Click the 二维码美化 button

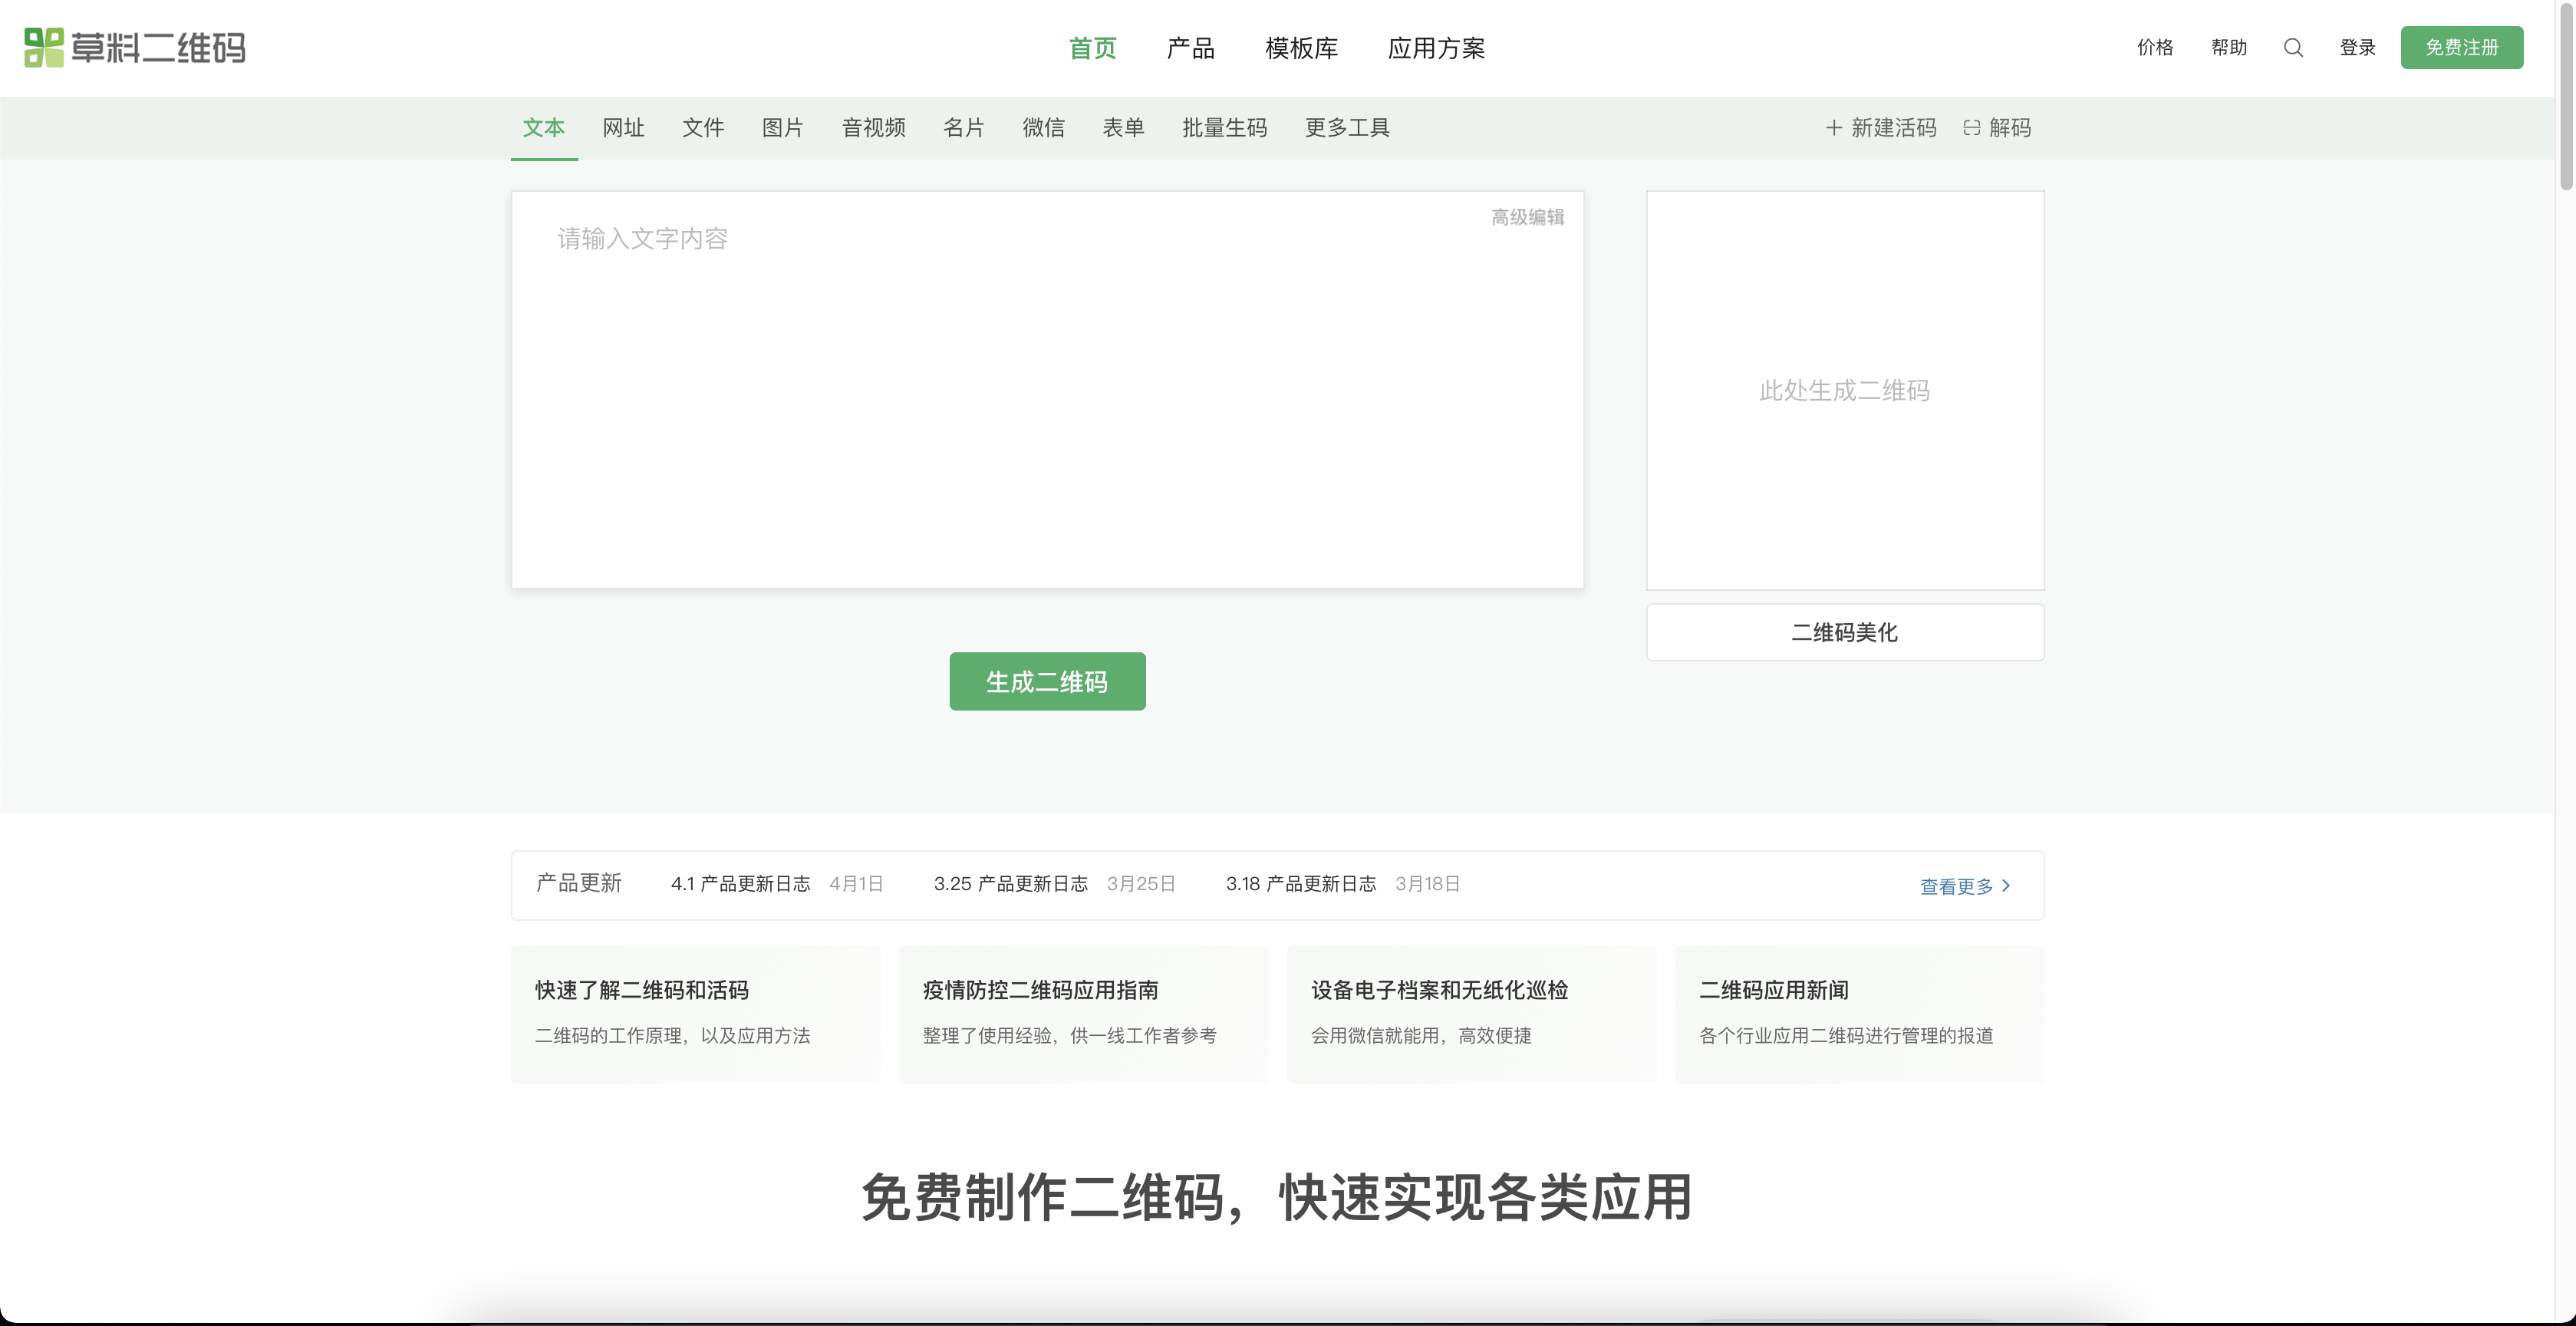click(x=1844, y=632)
